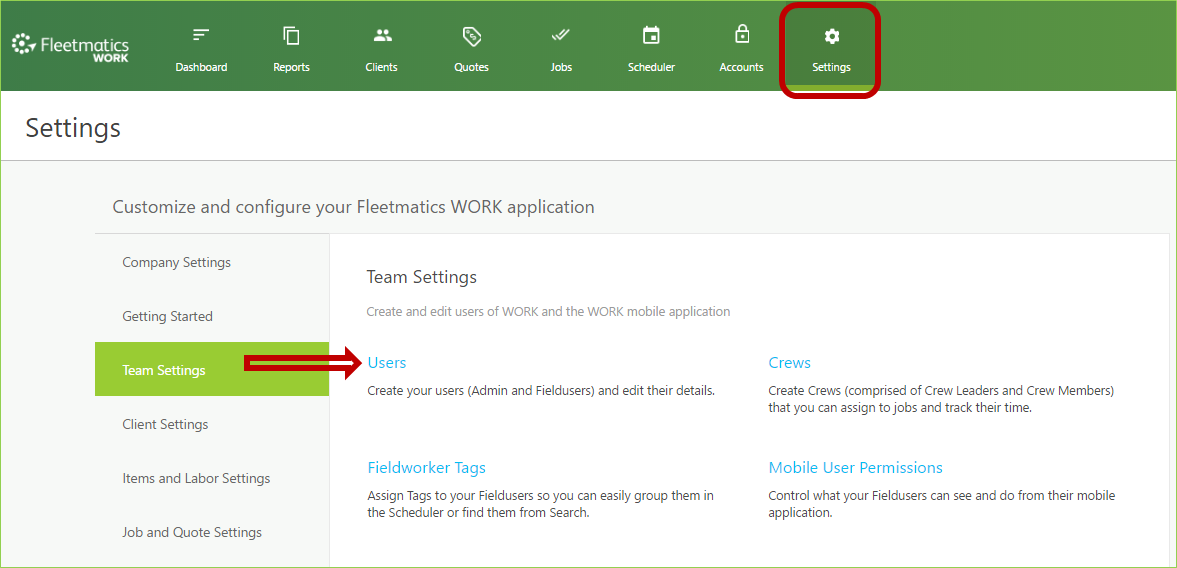Screen dimensions: 1177x568
Task: Open the Fieldworker Tags link
Action: pos(426,468)
